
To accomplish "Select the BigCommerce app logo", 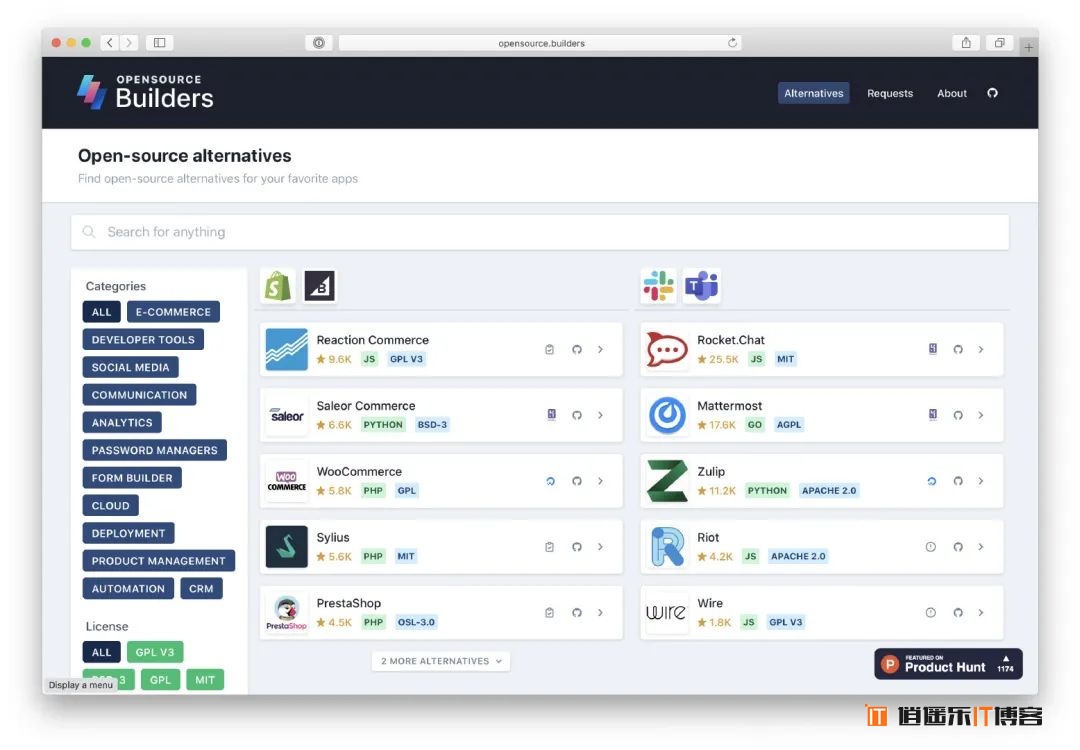I will pos(320,286).
